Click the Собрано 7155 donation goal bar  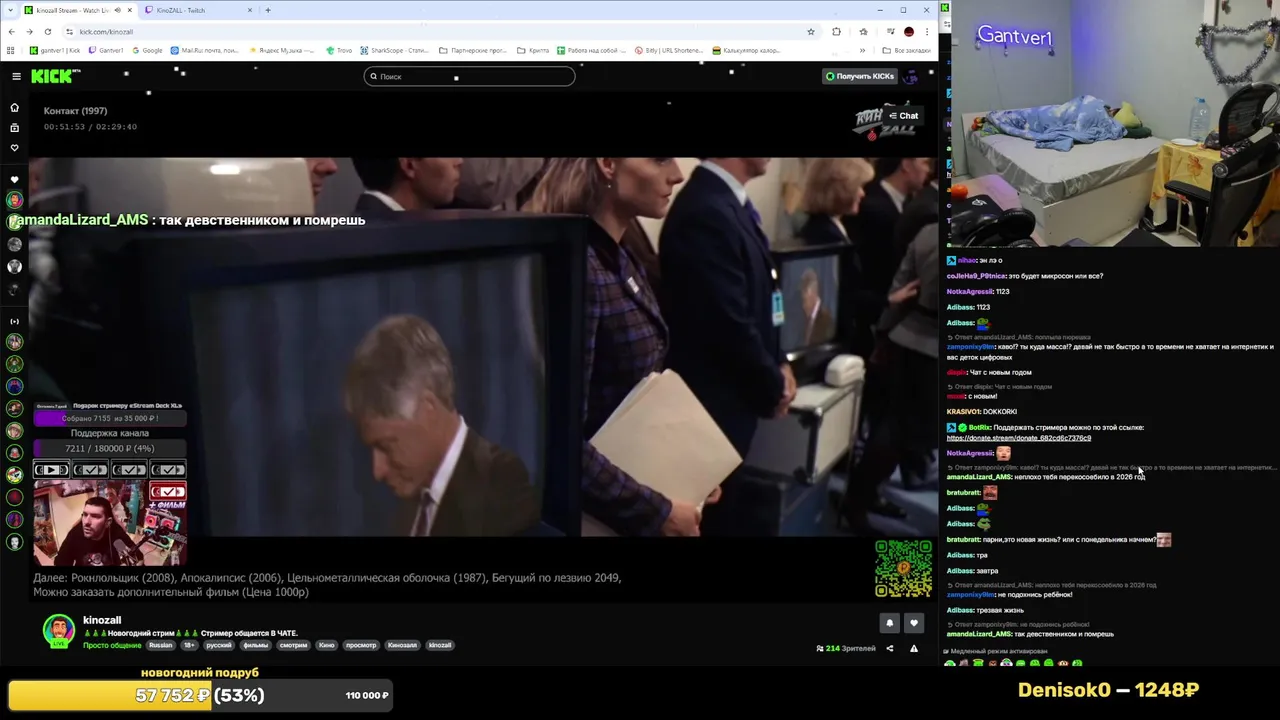click(110, 418)
